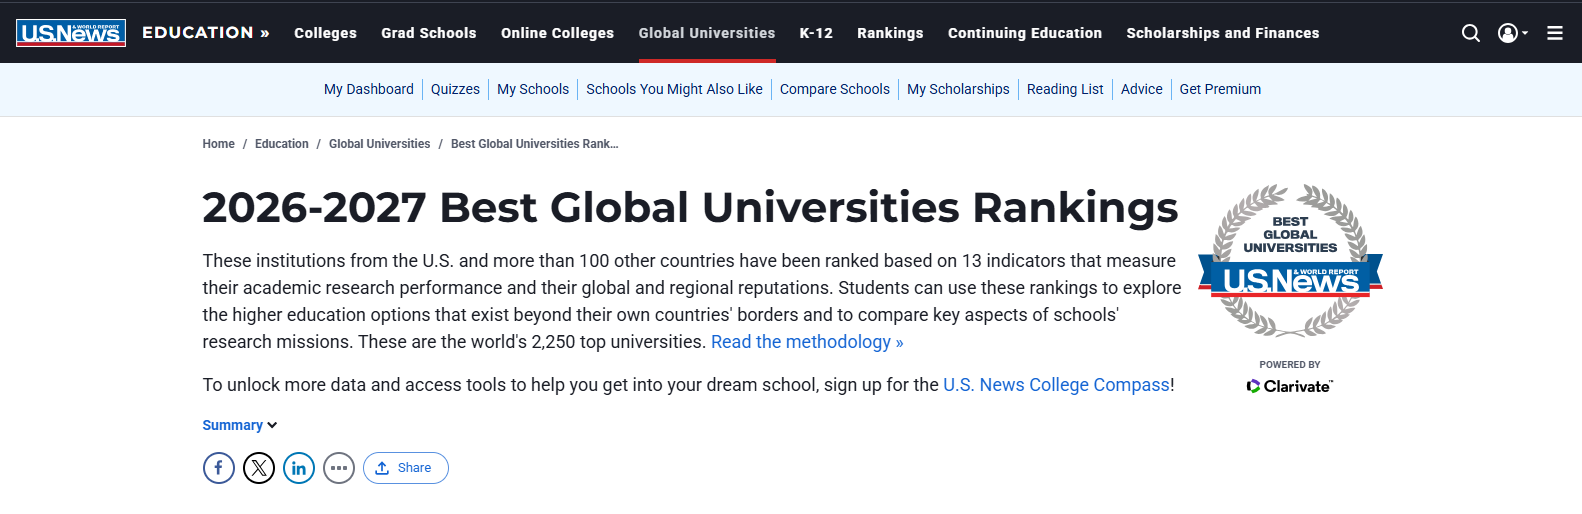Share on Facebook icon
Image resolution: width=1582 pixels, height=514 pixels.
pyautogui.click(x=219, y=468)
